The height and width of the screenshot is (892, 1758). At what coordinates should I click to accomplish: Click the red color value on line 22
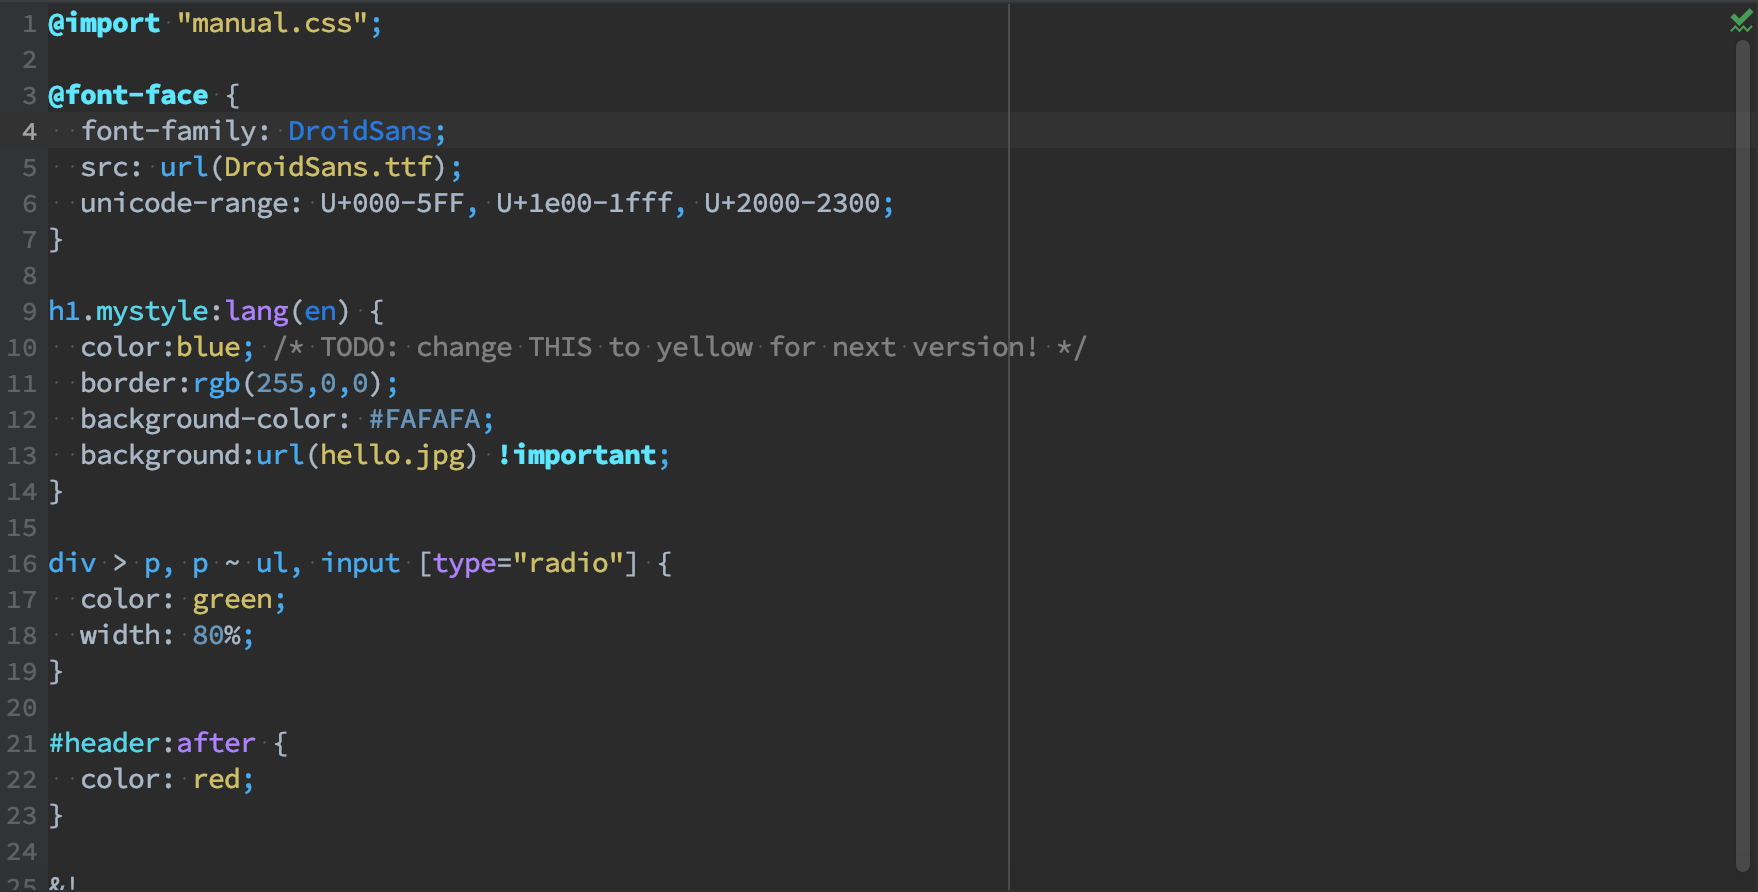[216, 779]
